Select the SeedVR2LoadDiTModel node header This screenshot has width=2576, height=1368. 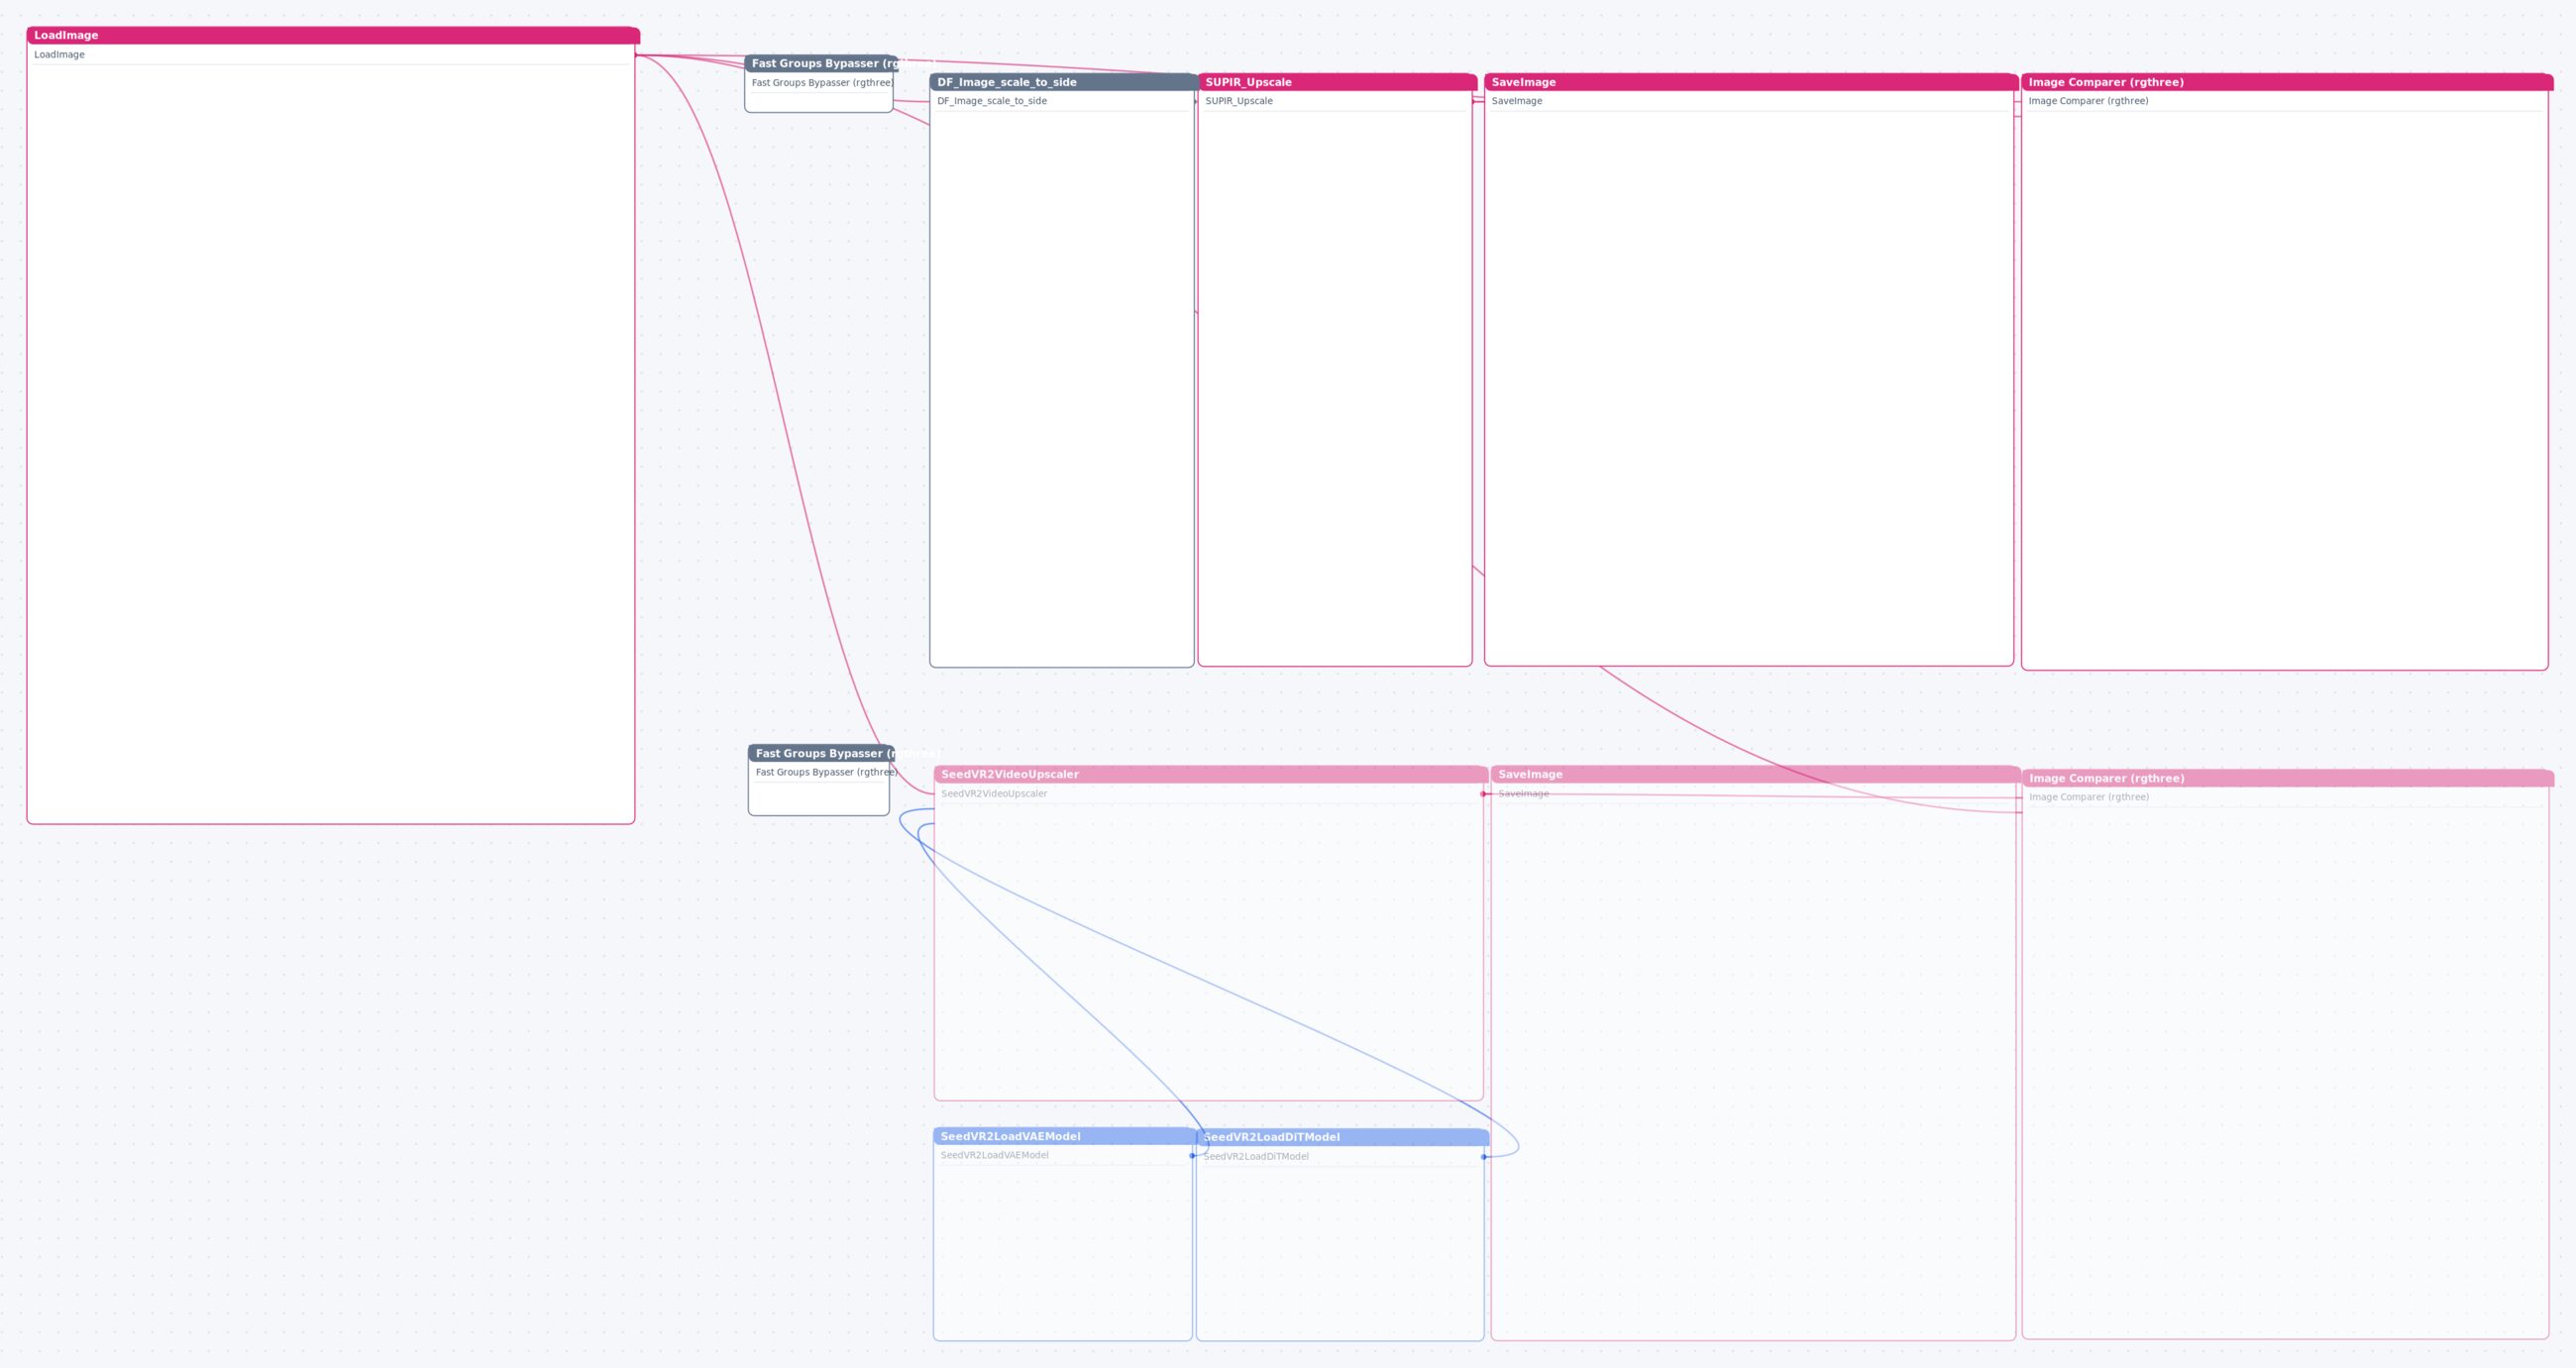(x=1343, y=1137)
